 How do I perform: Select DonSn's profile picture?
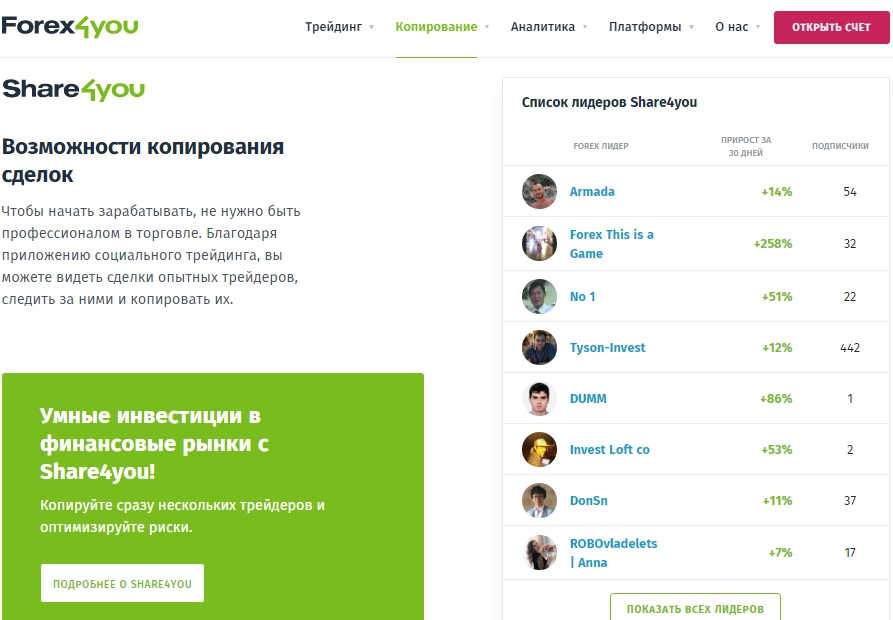[539, 500]
